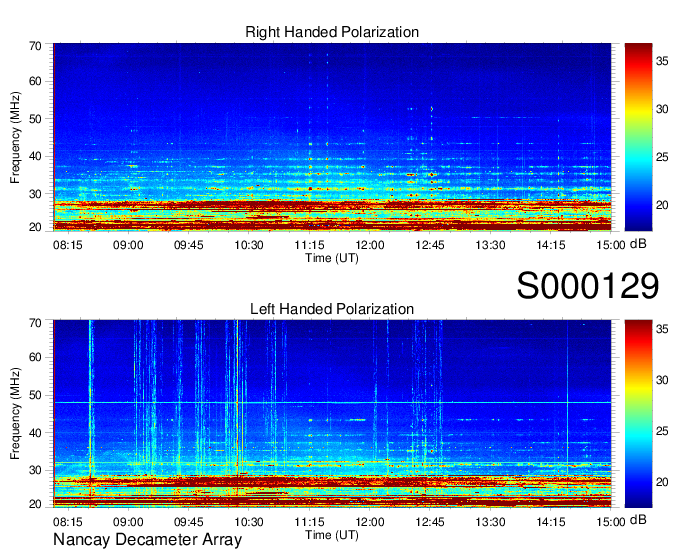Select the upper plot's colorbar

coord(638,137)
